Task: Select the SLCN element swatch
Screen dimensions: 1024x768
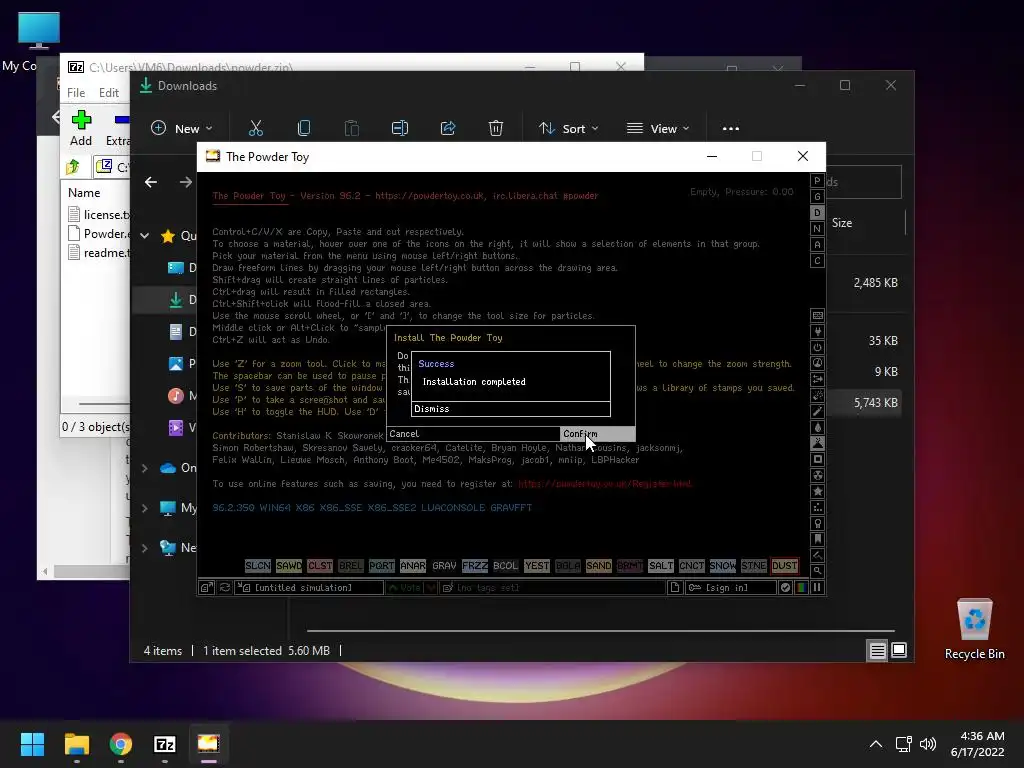Action: pos(258,566)
